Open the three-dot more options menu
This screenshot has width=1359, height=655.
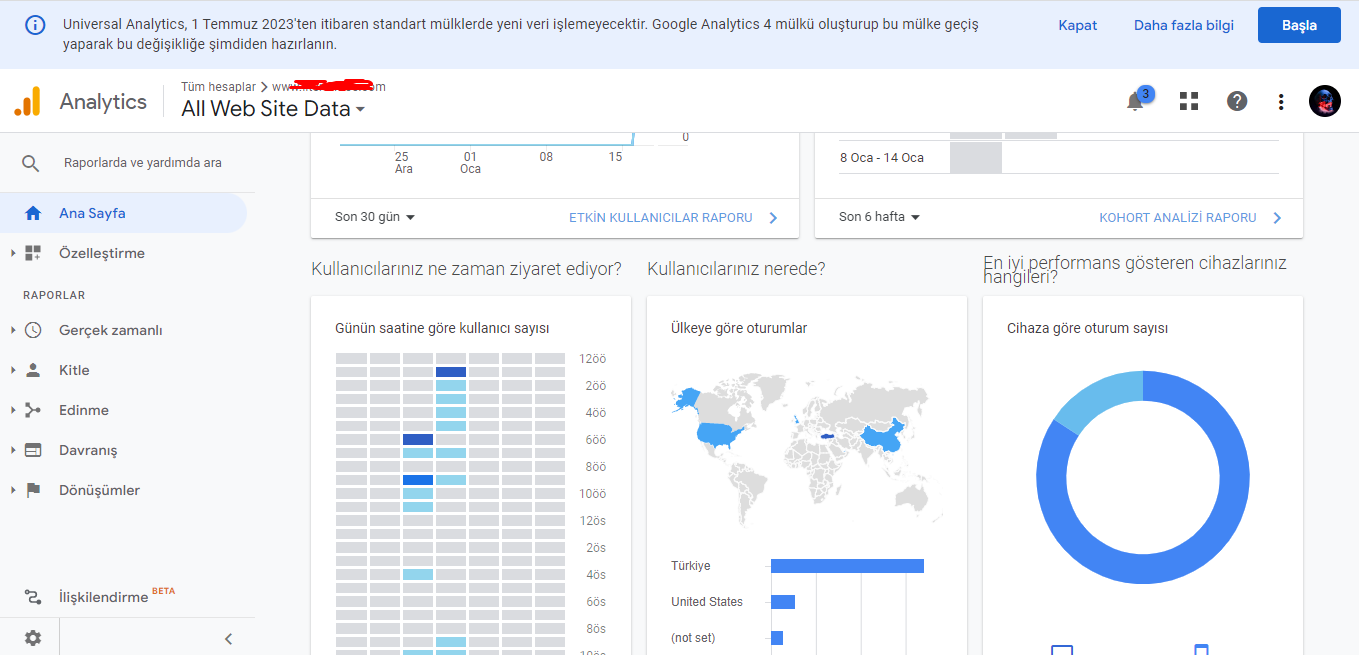click(1281, 101)
